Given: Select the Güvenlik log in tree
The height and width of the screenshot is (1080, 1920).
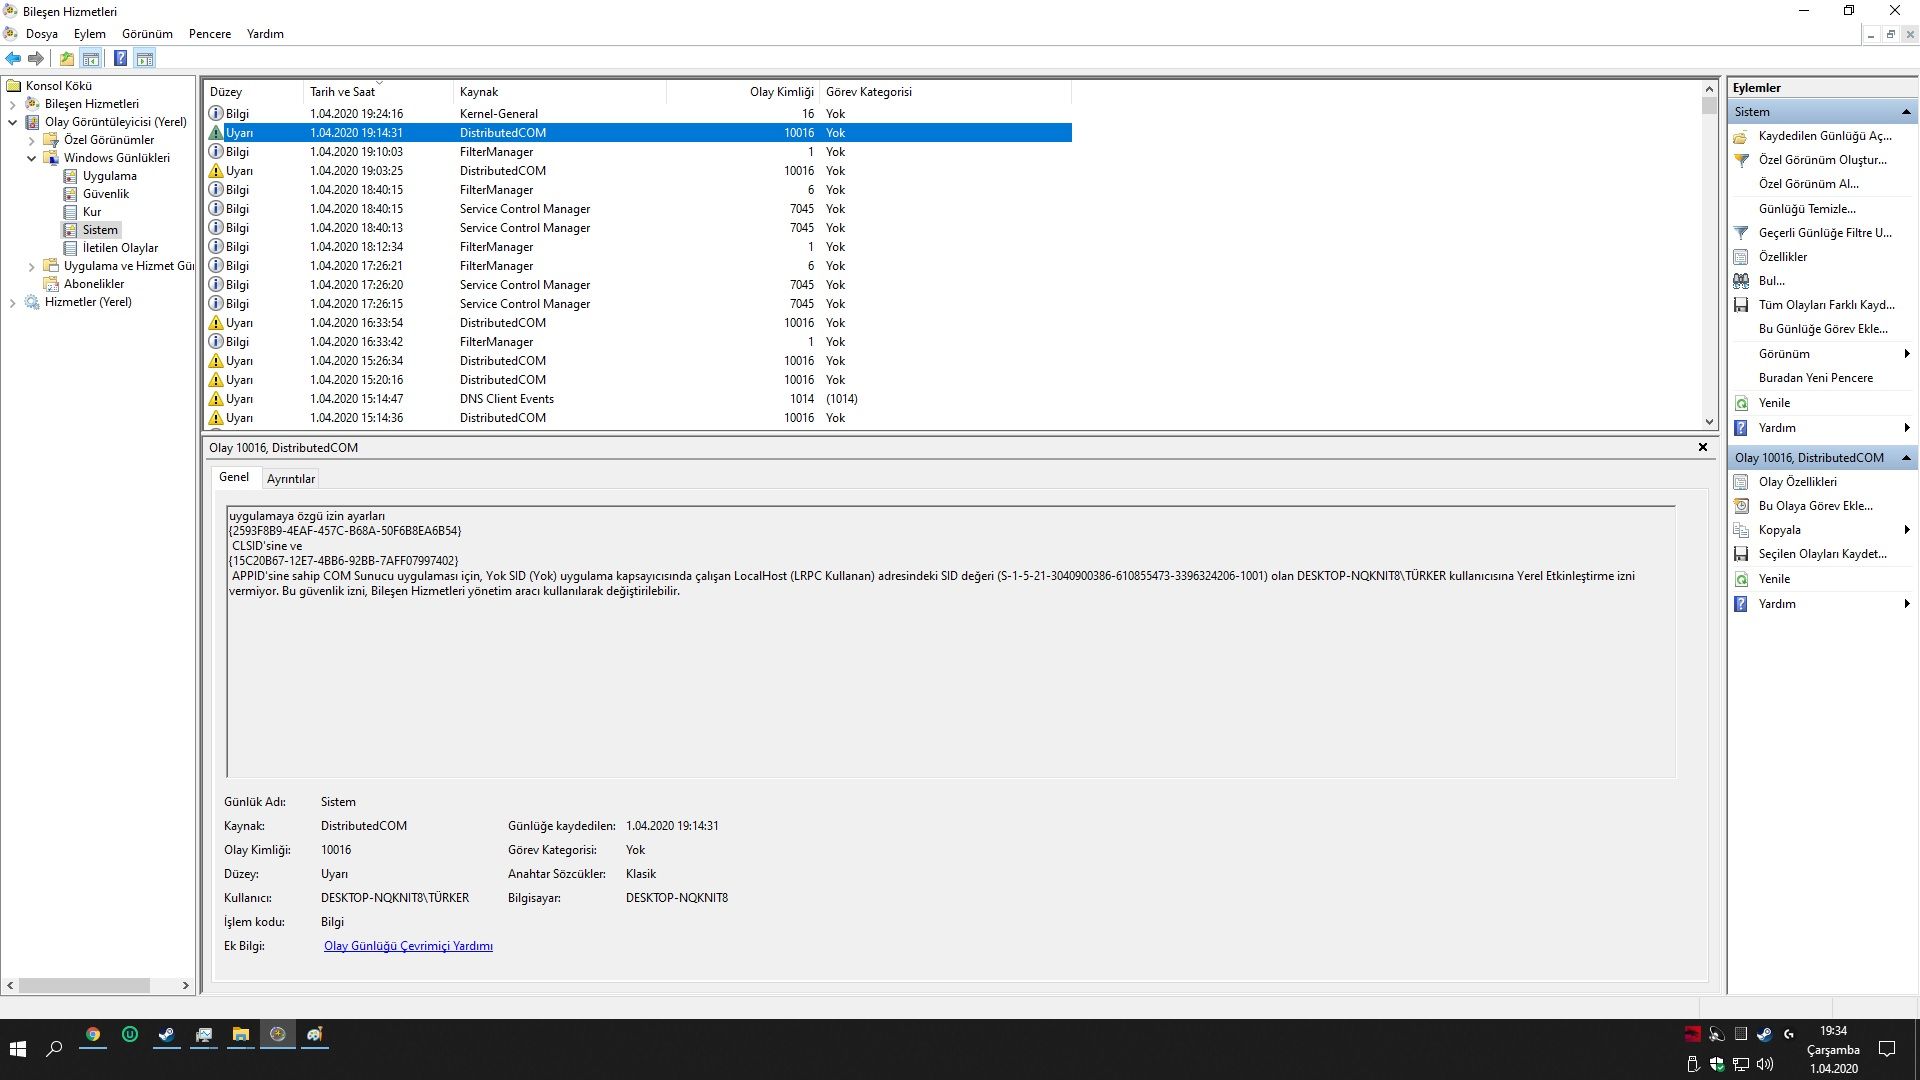Looking at the screenshot, I should 105,194.
